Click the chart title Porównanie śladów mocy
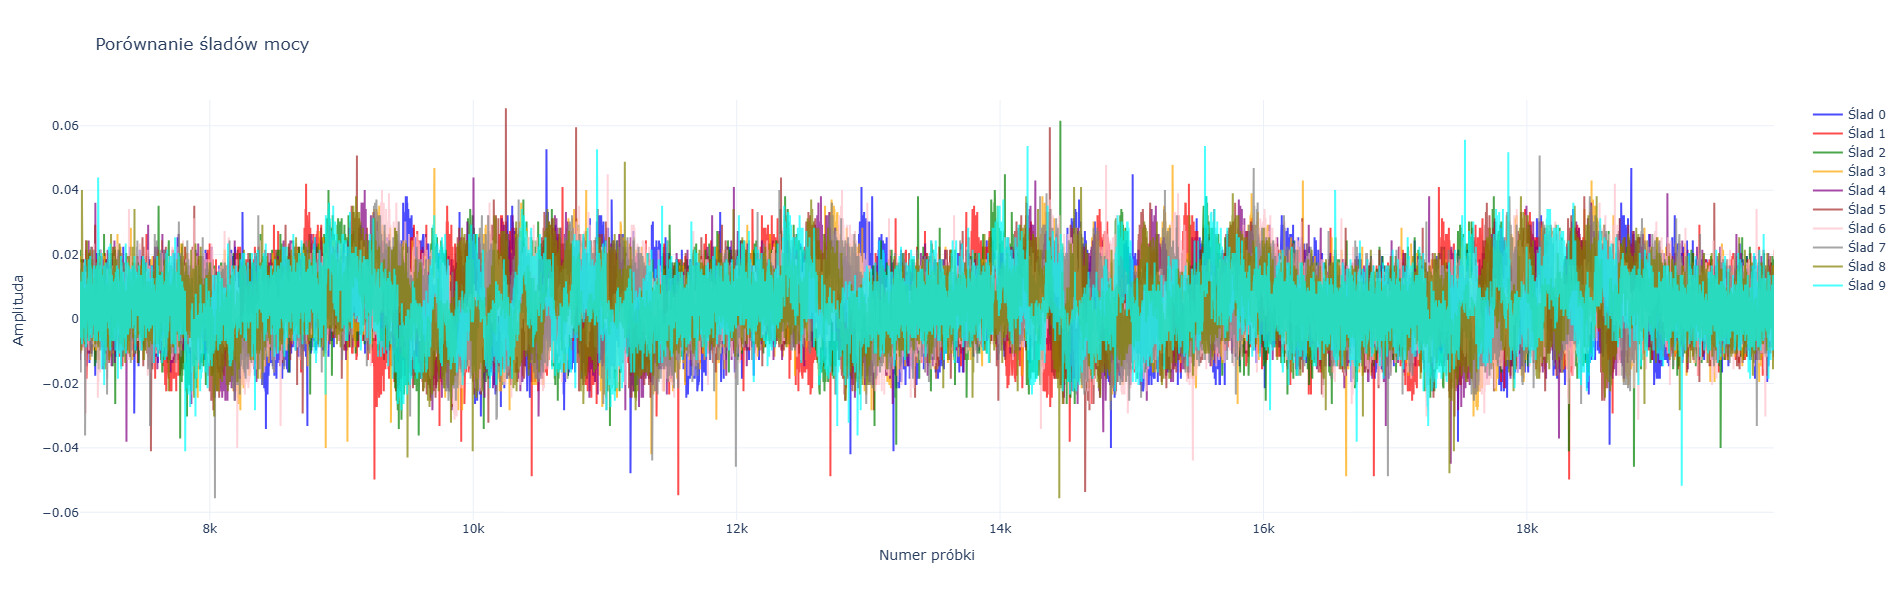The image size is (1904, 600). click(x=202, y=44)
